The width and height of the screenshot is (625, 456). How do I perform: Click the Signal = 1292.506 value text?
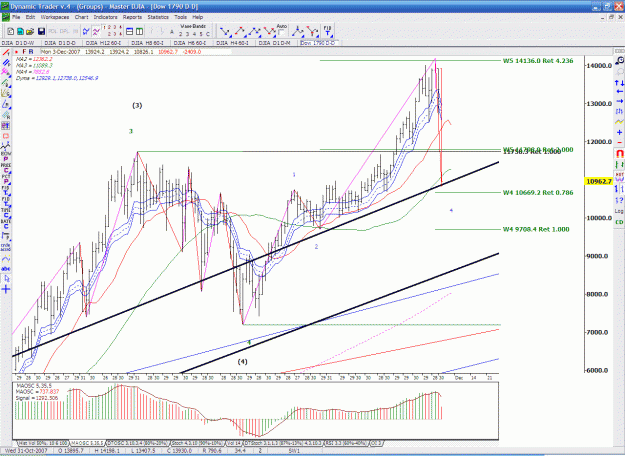37,398
